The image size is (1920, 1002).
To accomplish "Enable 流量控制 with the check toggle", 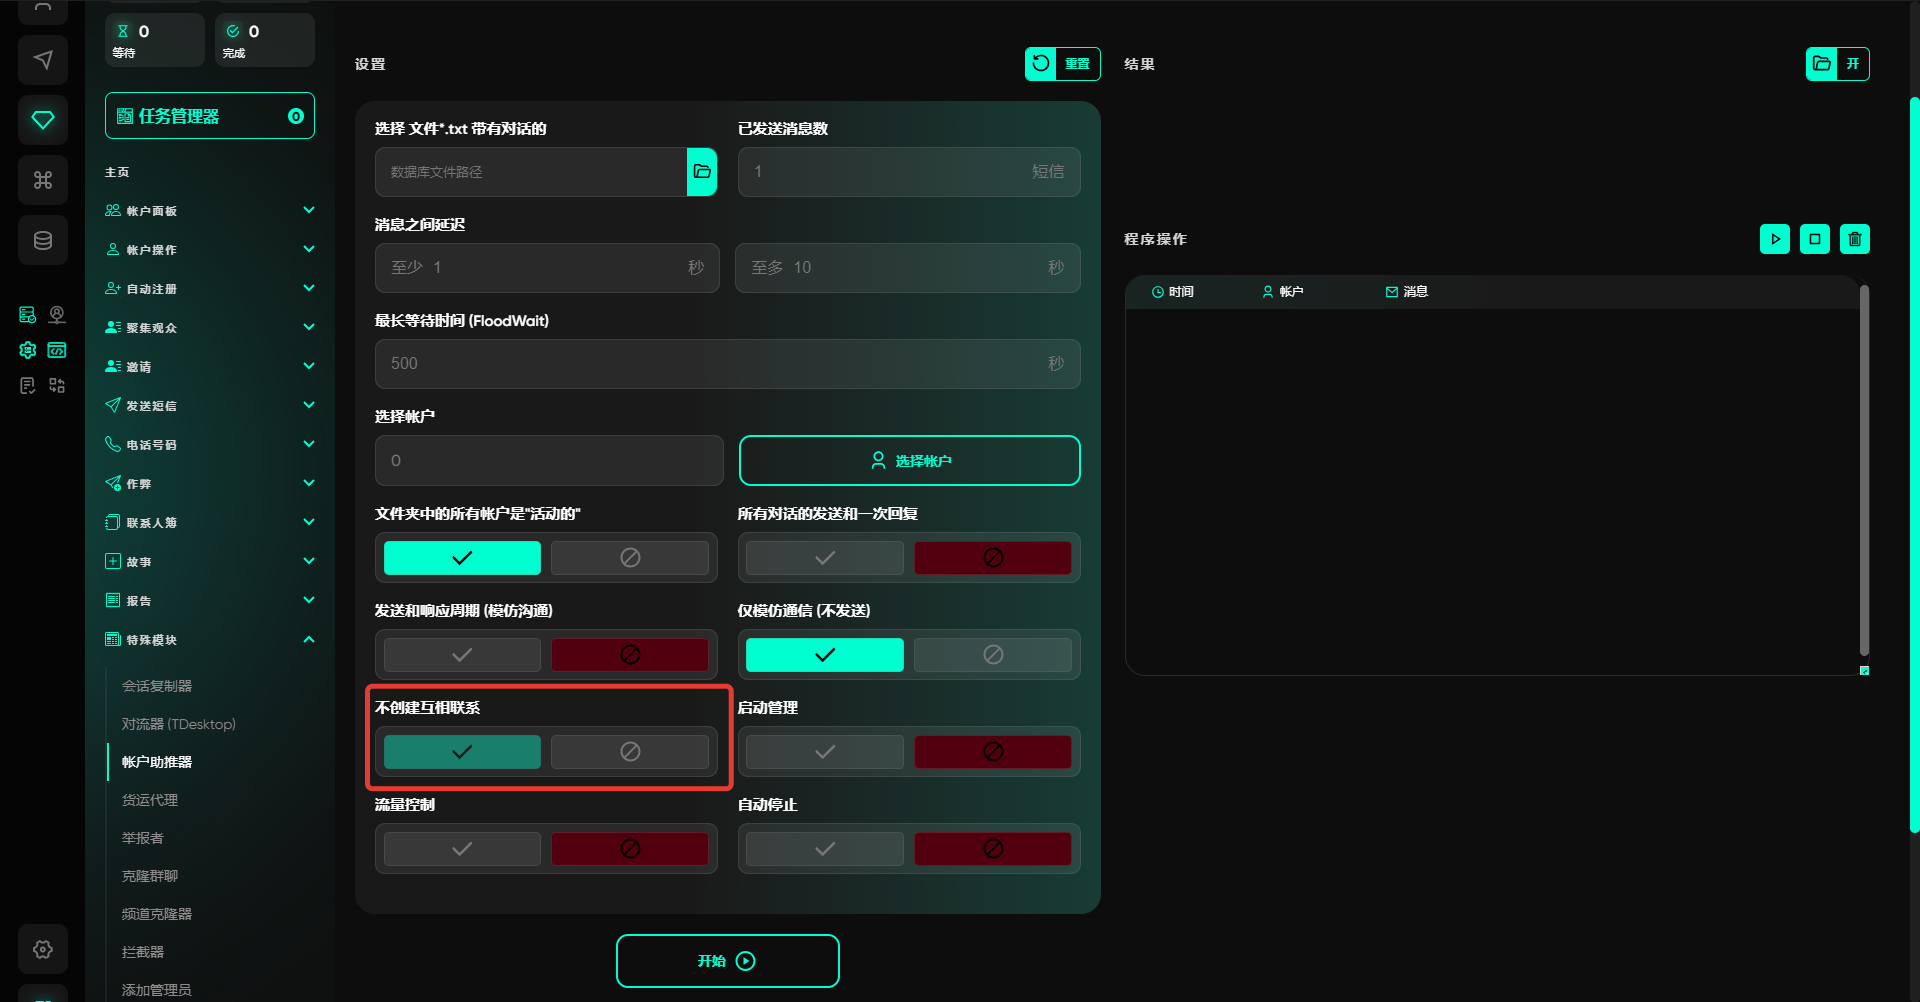I will [x=462, y=849].
